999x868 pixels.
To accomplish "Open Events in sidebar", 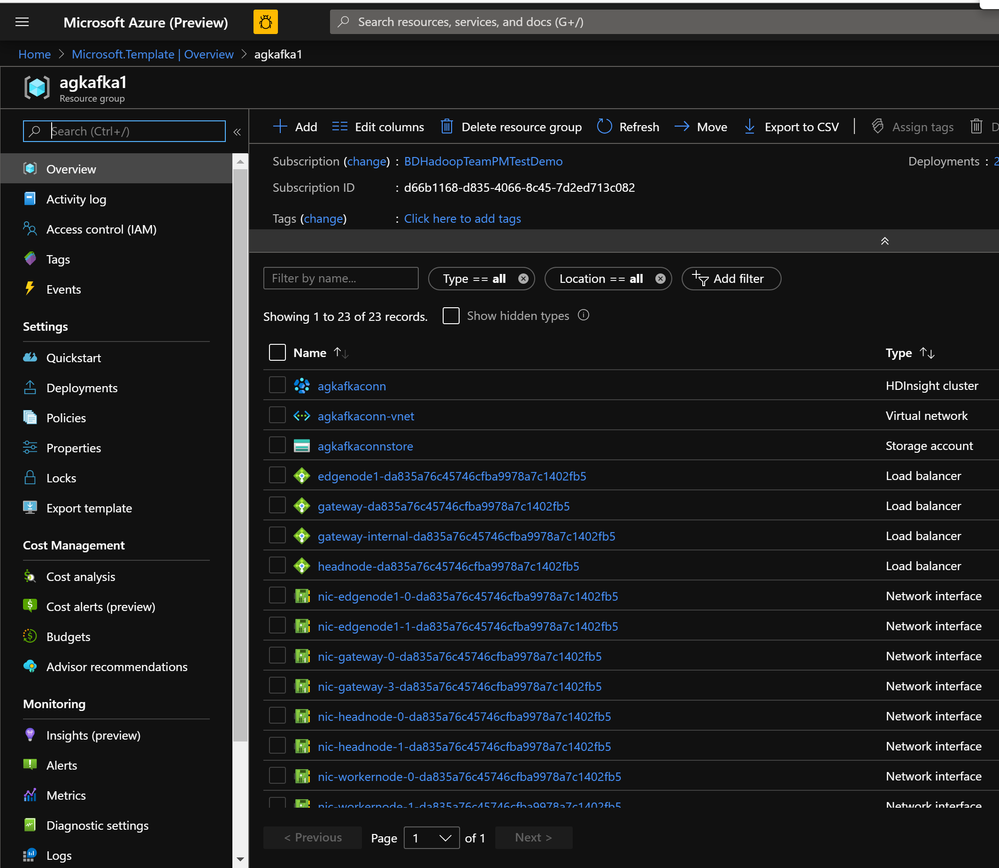I will point(64,289).
